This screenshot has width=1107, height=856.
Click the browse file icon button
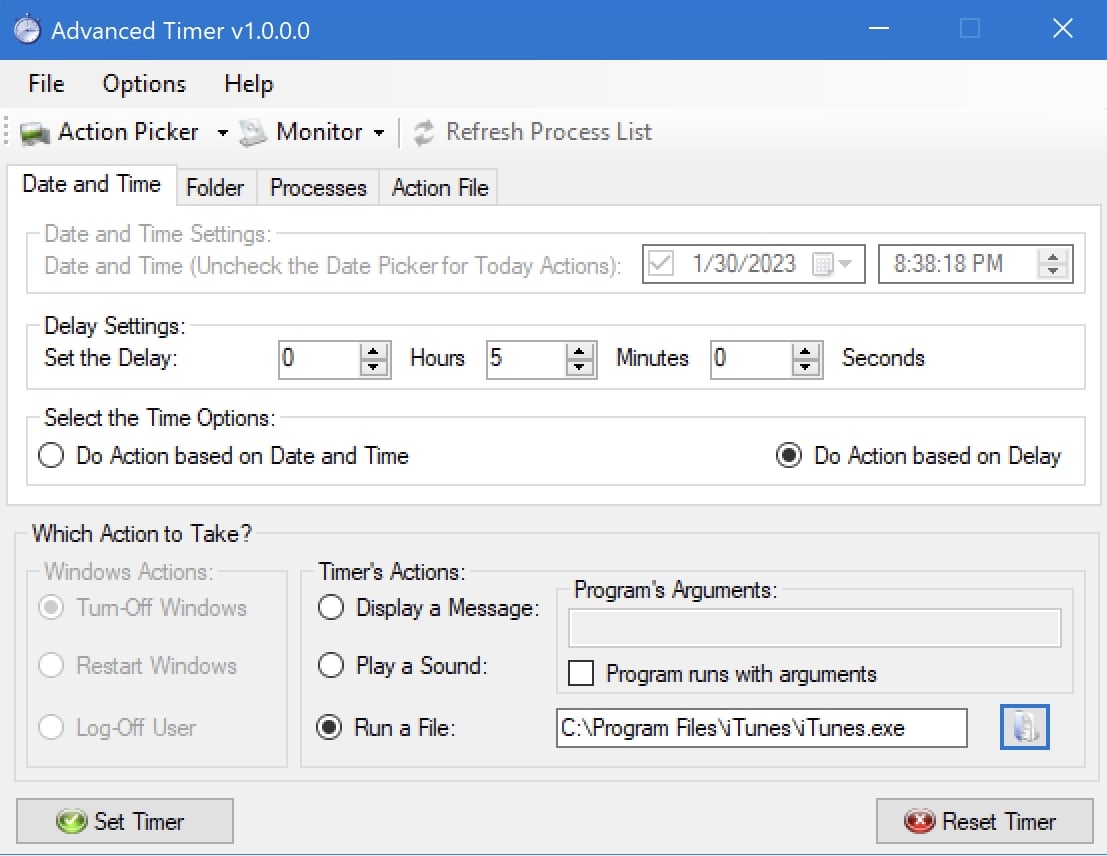[1024, 727]
